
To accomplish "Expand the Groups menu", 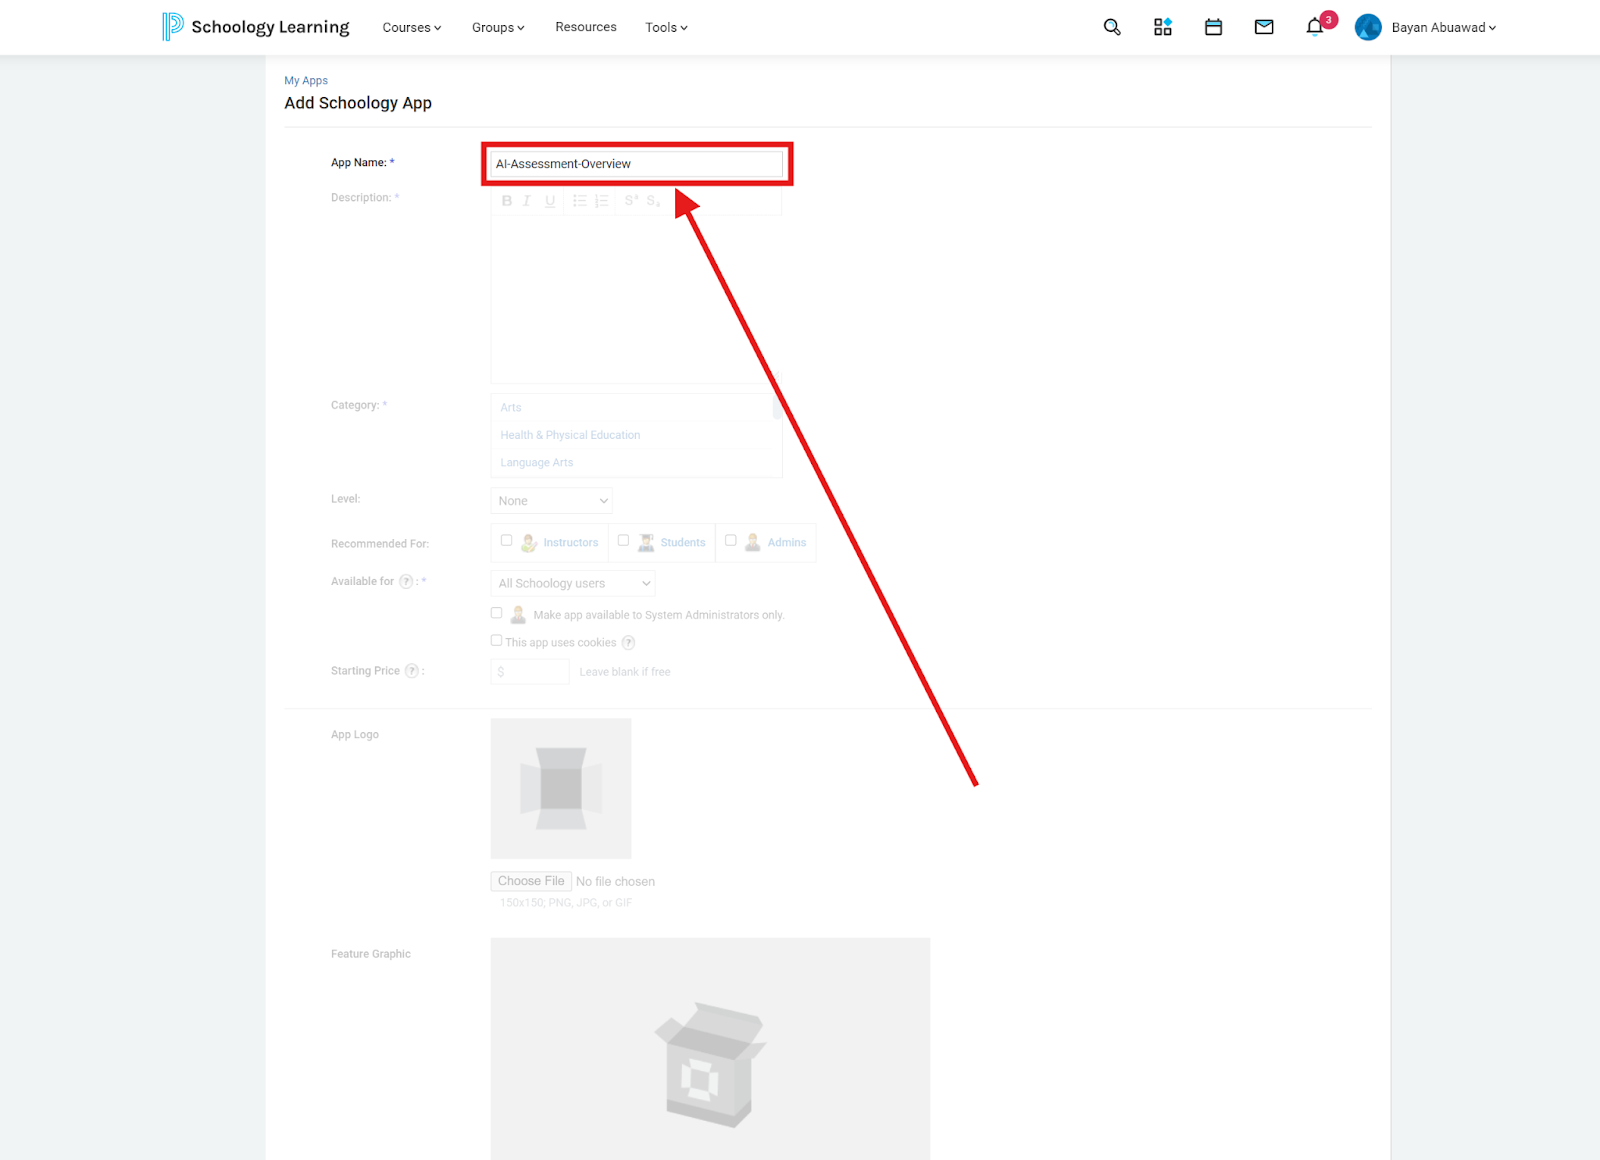I will tap(498, 27).
